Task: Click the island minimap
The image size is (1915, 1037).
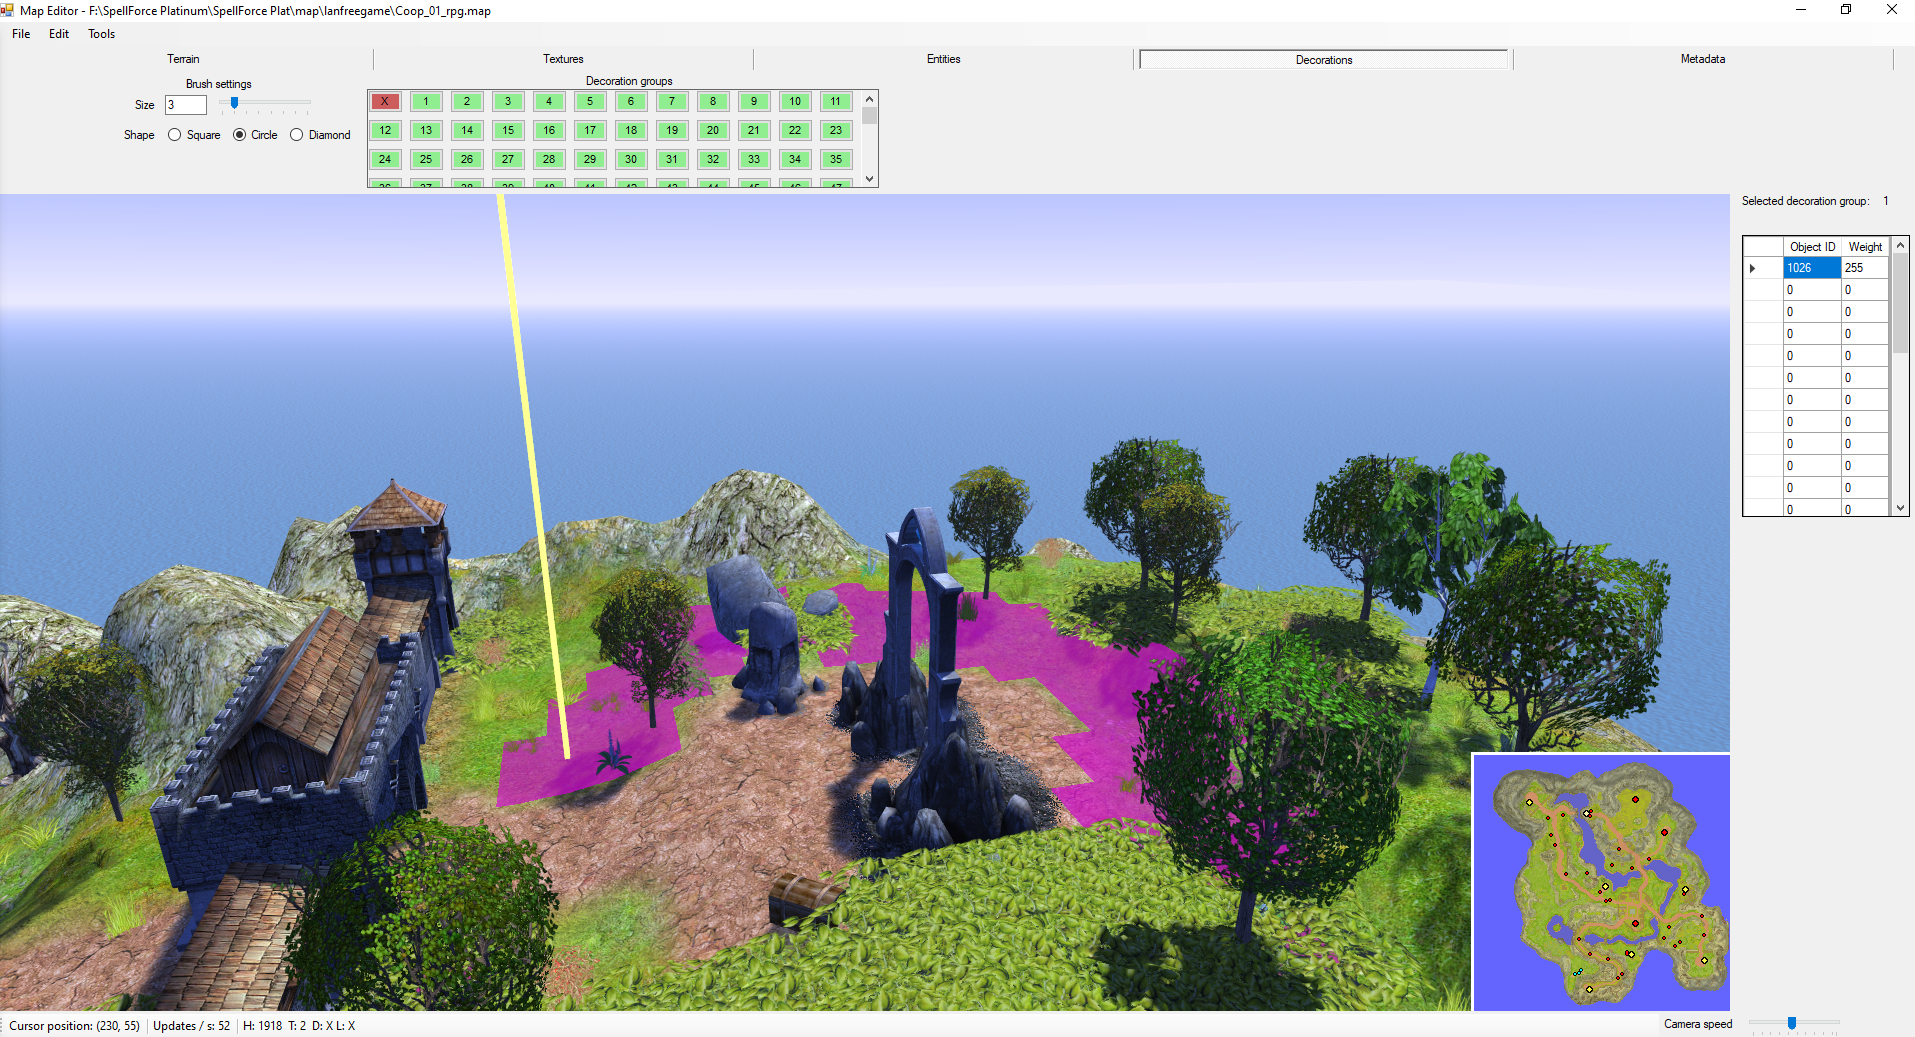Action: click(1601, 883)
